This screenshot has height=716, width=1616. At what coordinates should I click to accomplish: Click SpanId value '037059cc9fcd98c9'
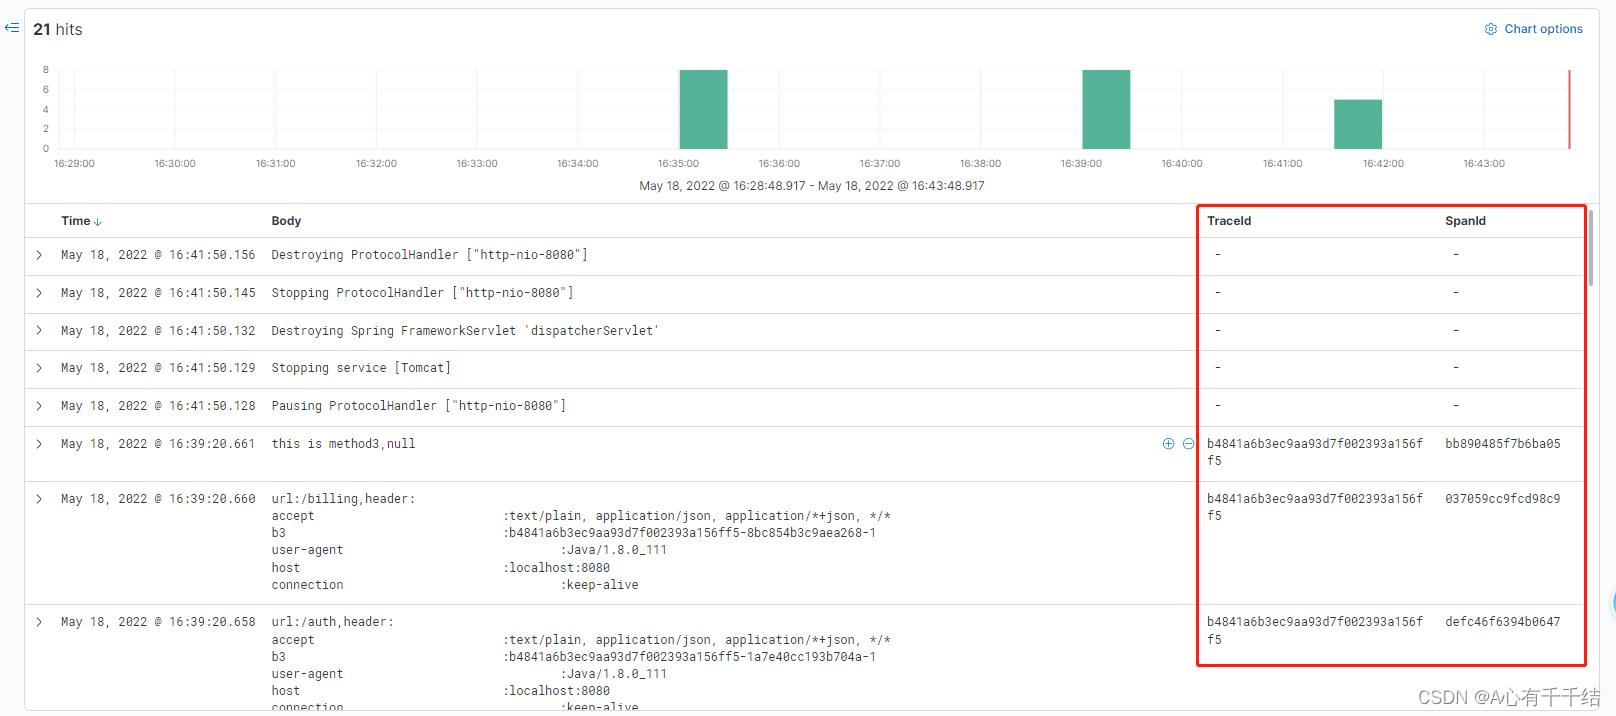coord(1502,499)
